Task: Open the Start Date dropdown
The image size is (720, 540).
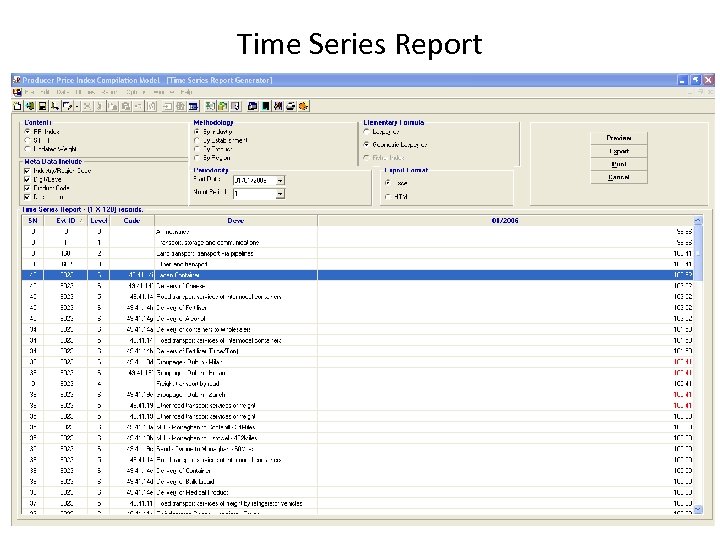Action: click(280, 181)
